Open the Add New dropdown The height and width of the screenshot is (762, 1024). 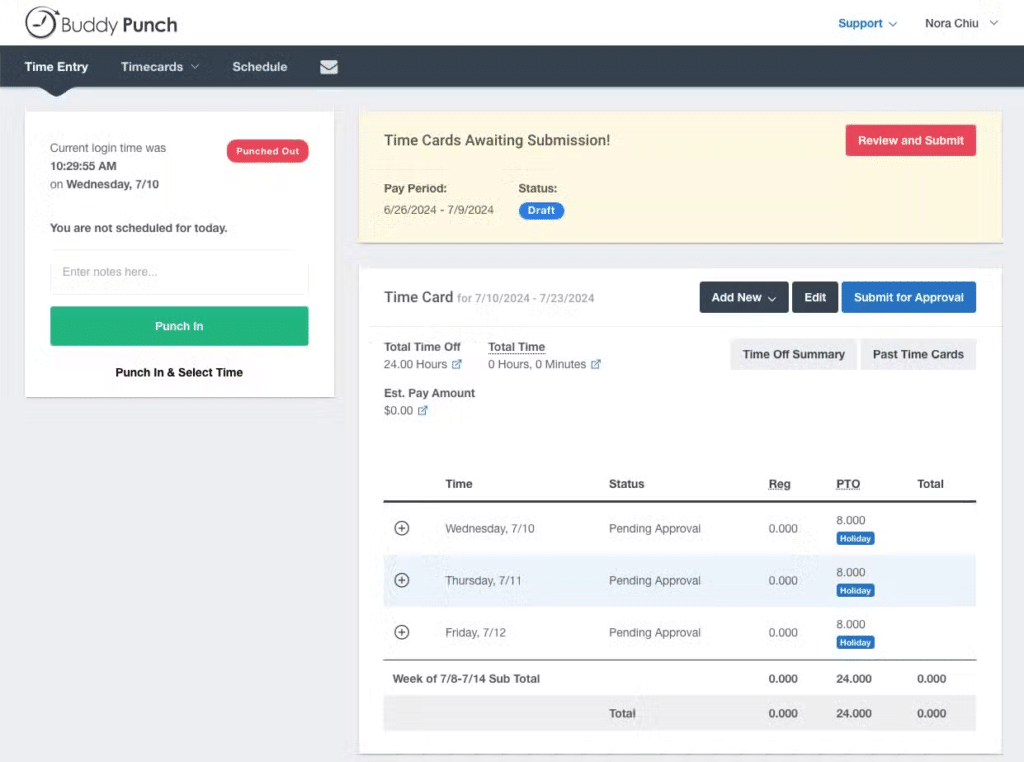[743, 297]
